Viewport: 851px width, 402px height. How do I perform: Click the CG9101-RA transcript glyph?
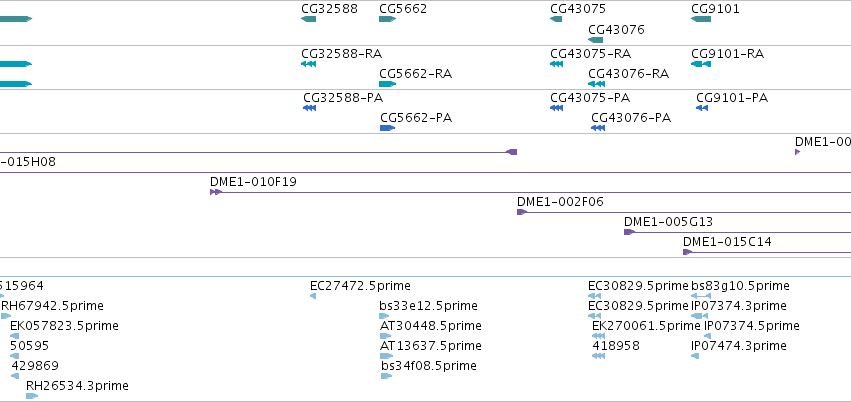pyautogui.click(x=701, y=64)
